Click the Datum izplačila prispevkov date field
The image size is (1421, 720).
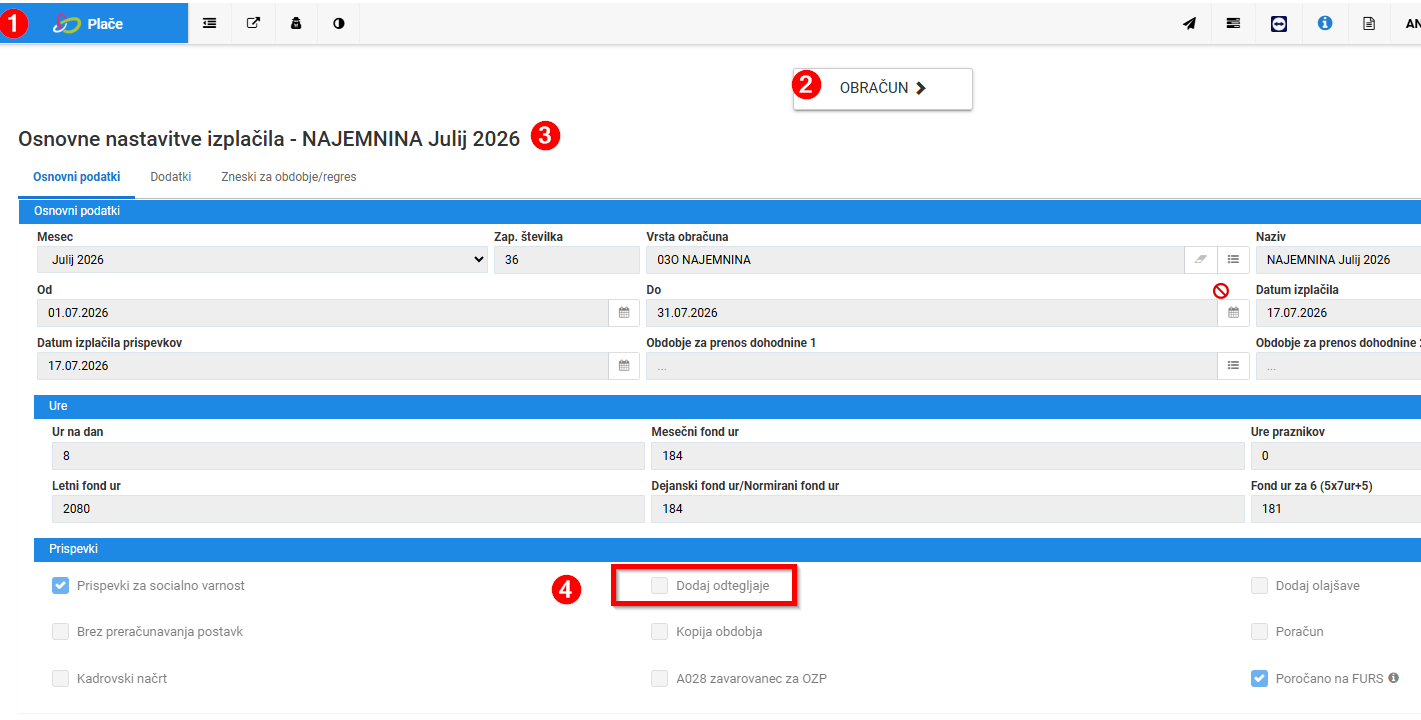tap(323, 366)
